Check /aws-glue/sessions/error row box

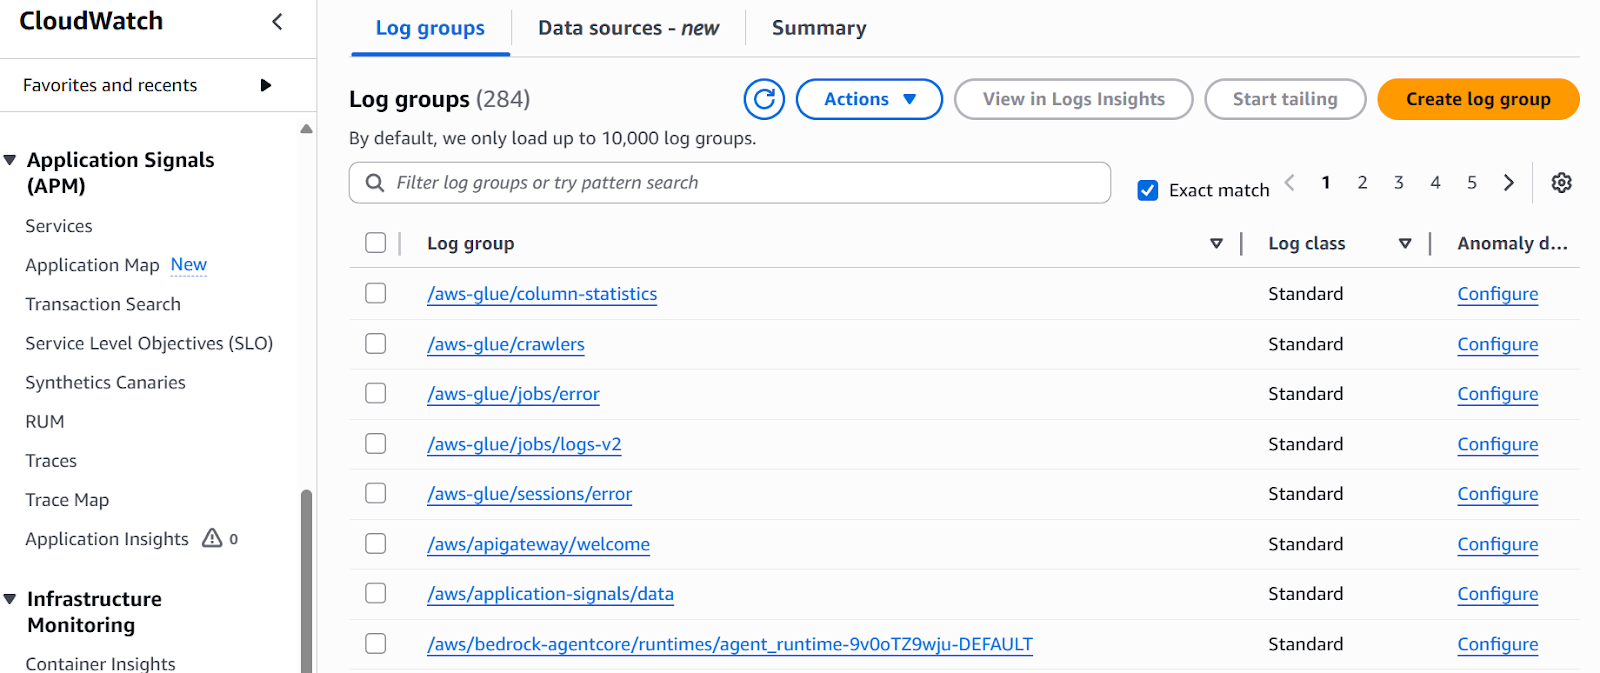click(376, 493)
